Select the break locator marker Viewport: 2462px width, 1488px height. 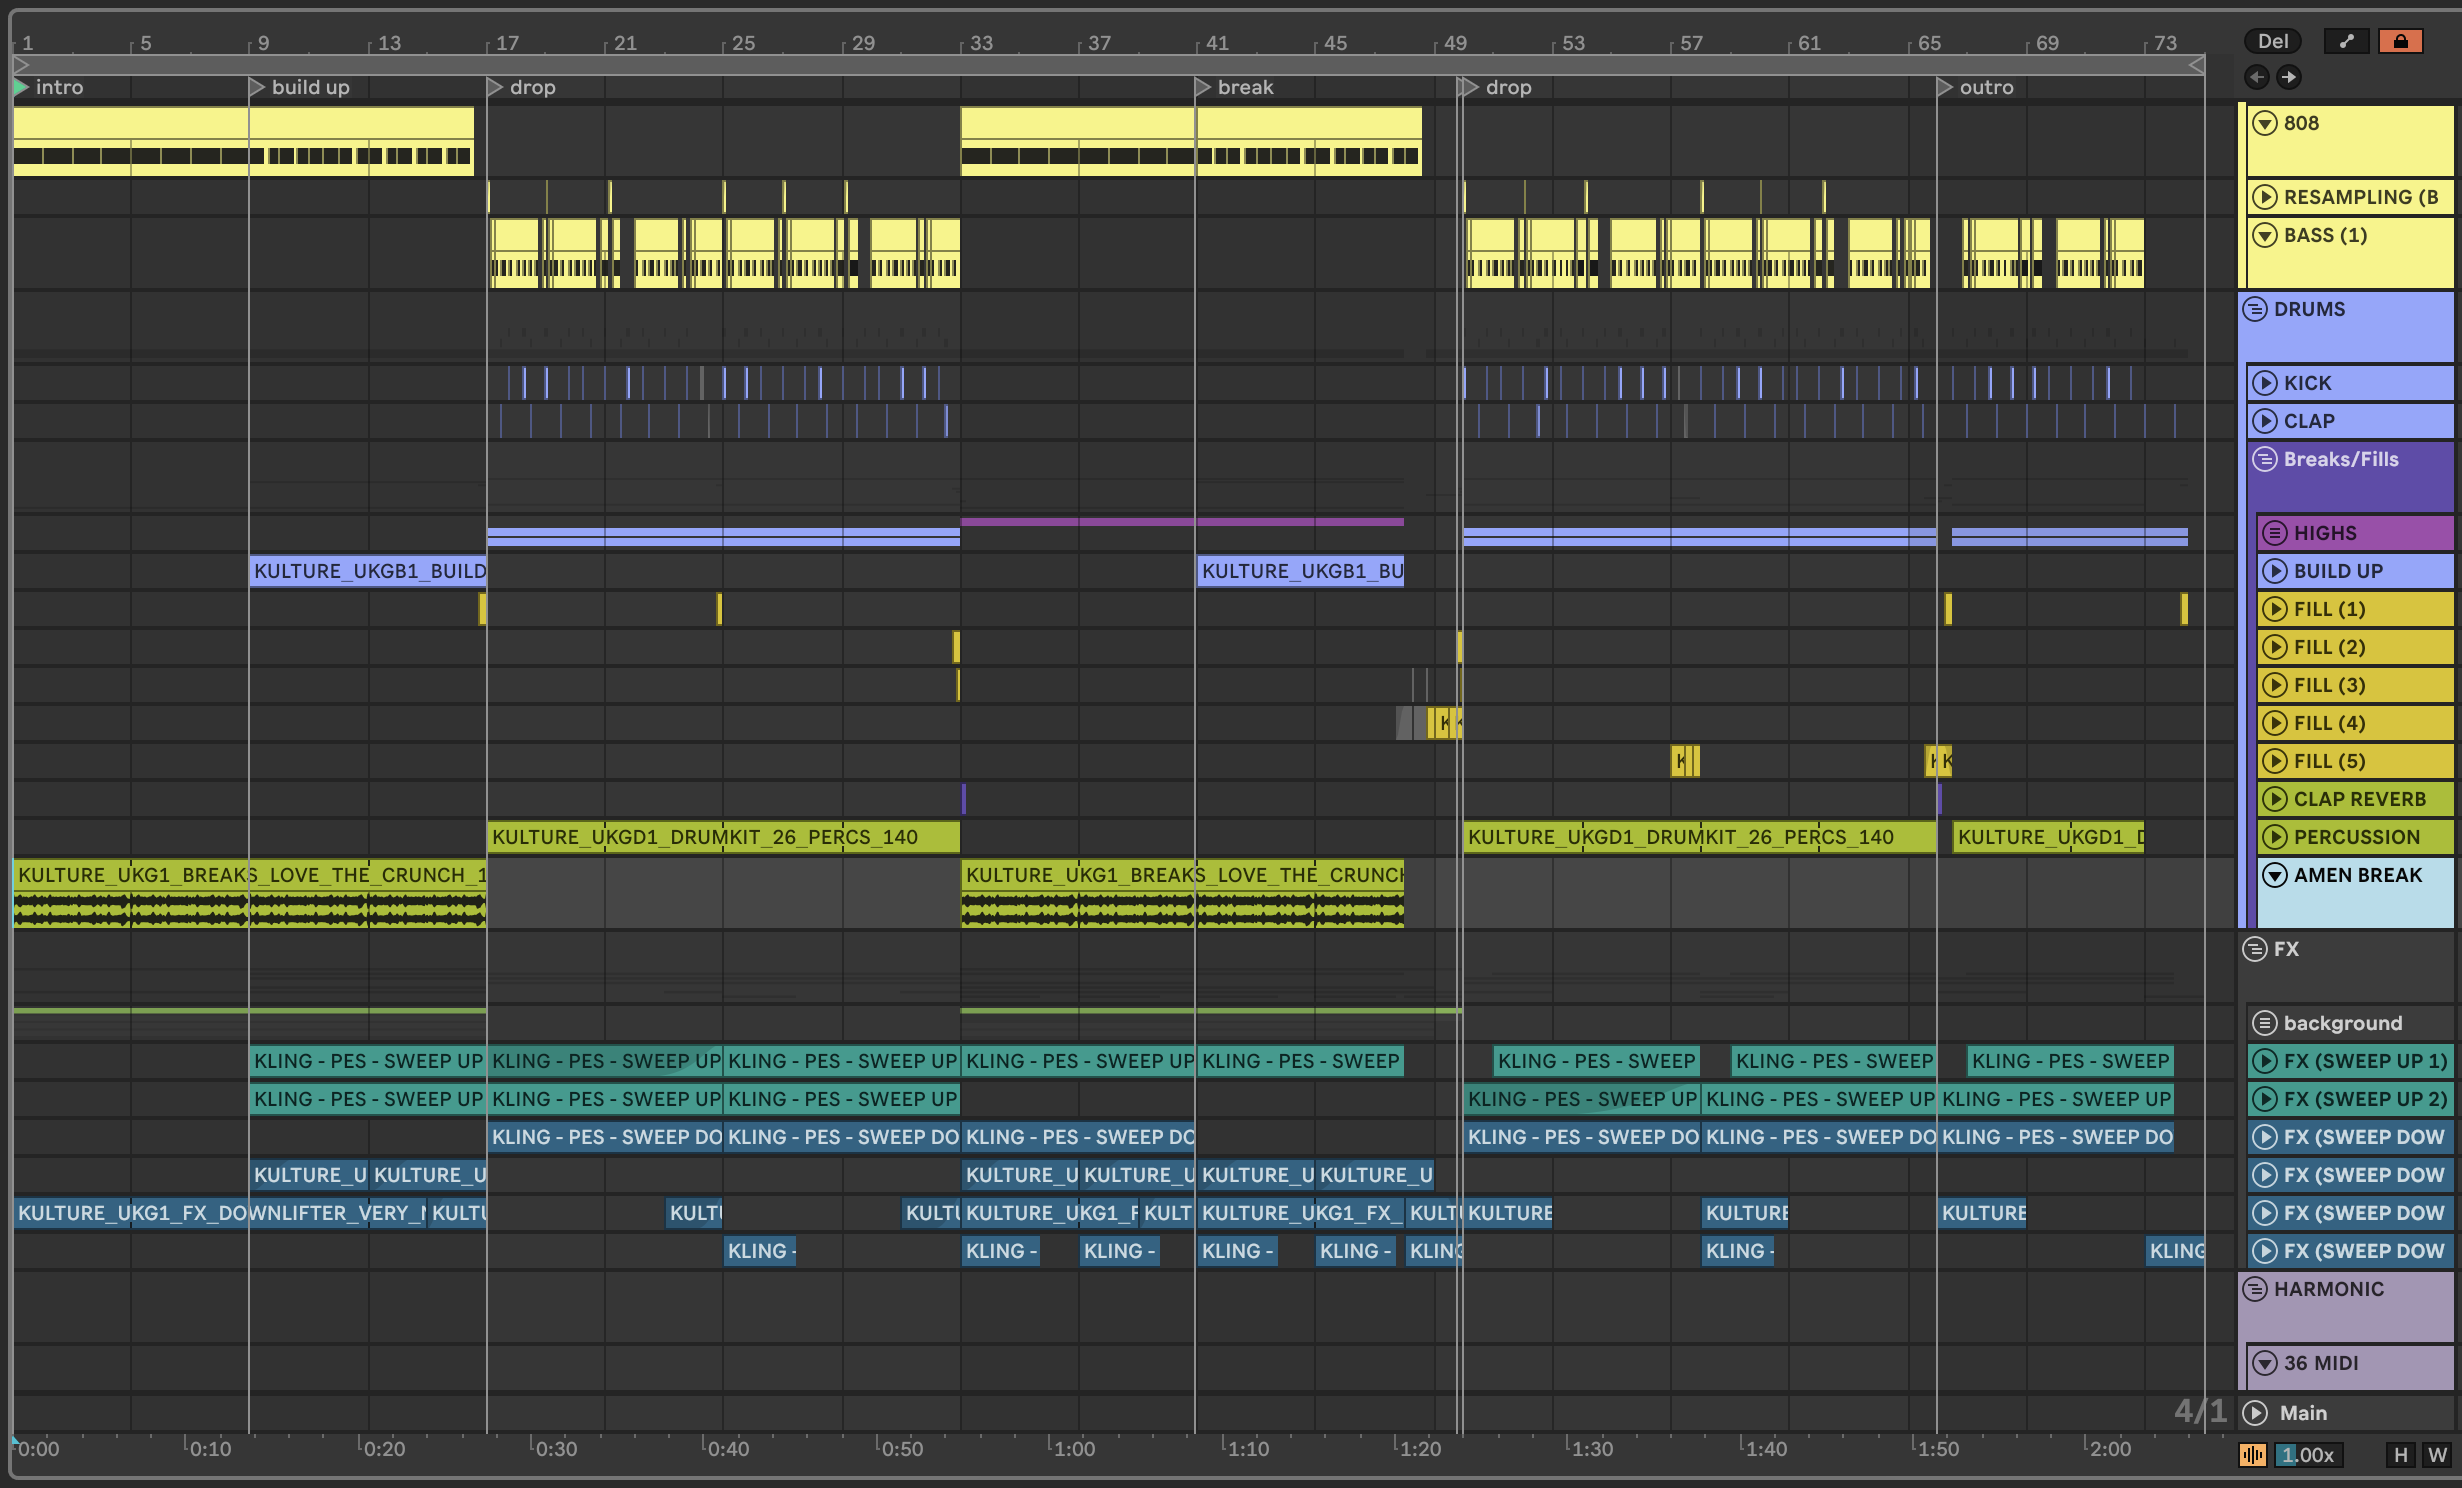pyautogui.click(x=1203, y=88)
